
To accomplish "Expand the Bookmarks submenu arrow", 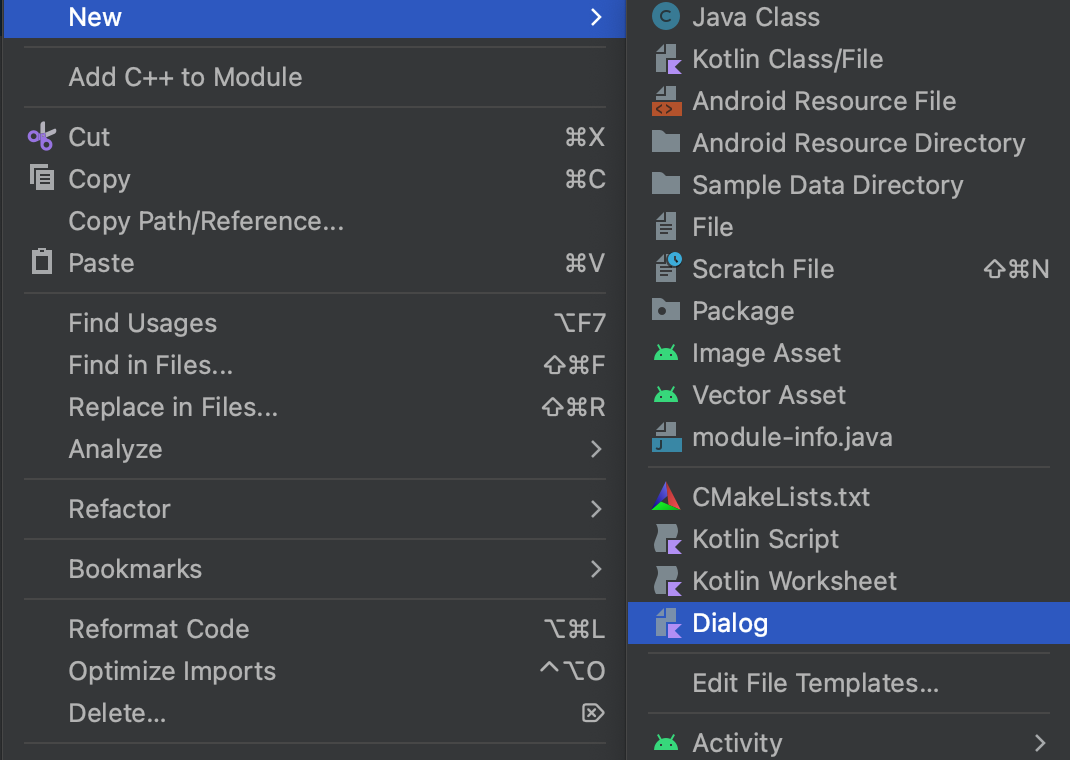I will coord(596,569).
